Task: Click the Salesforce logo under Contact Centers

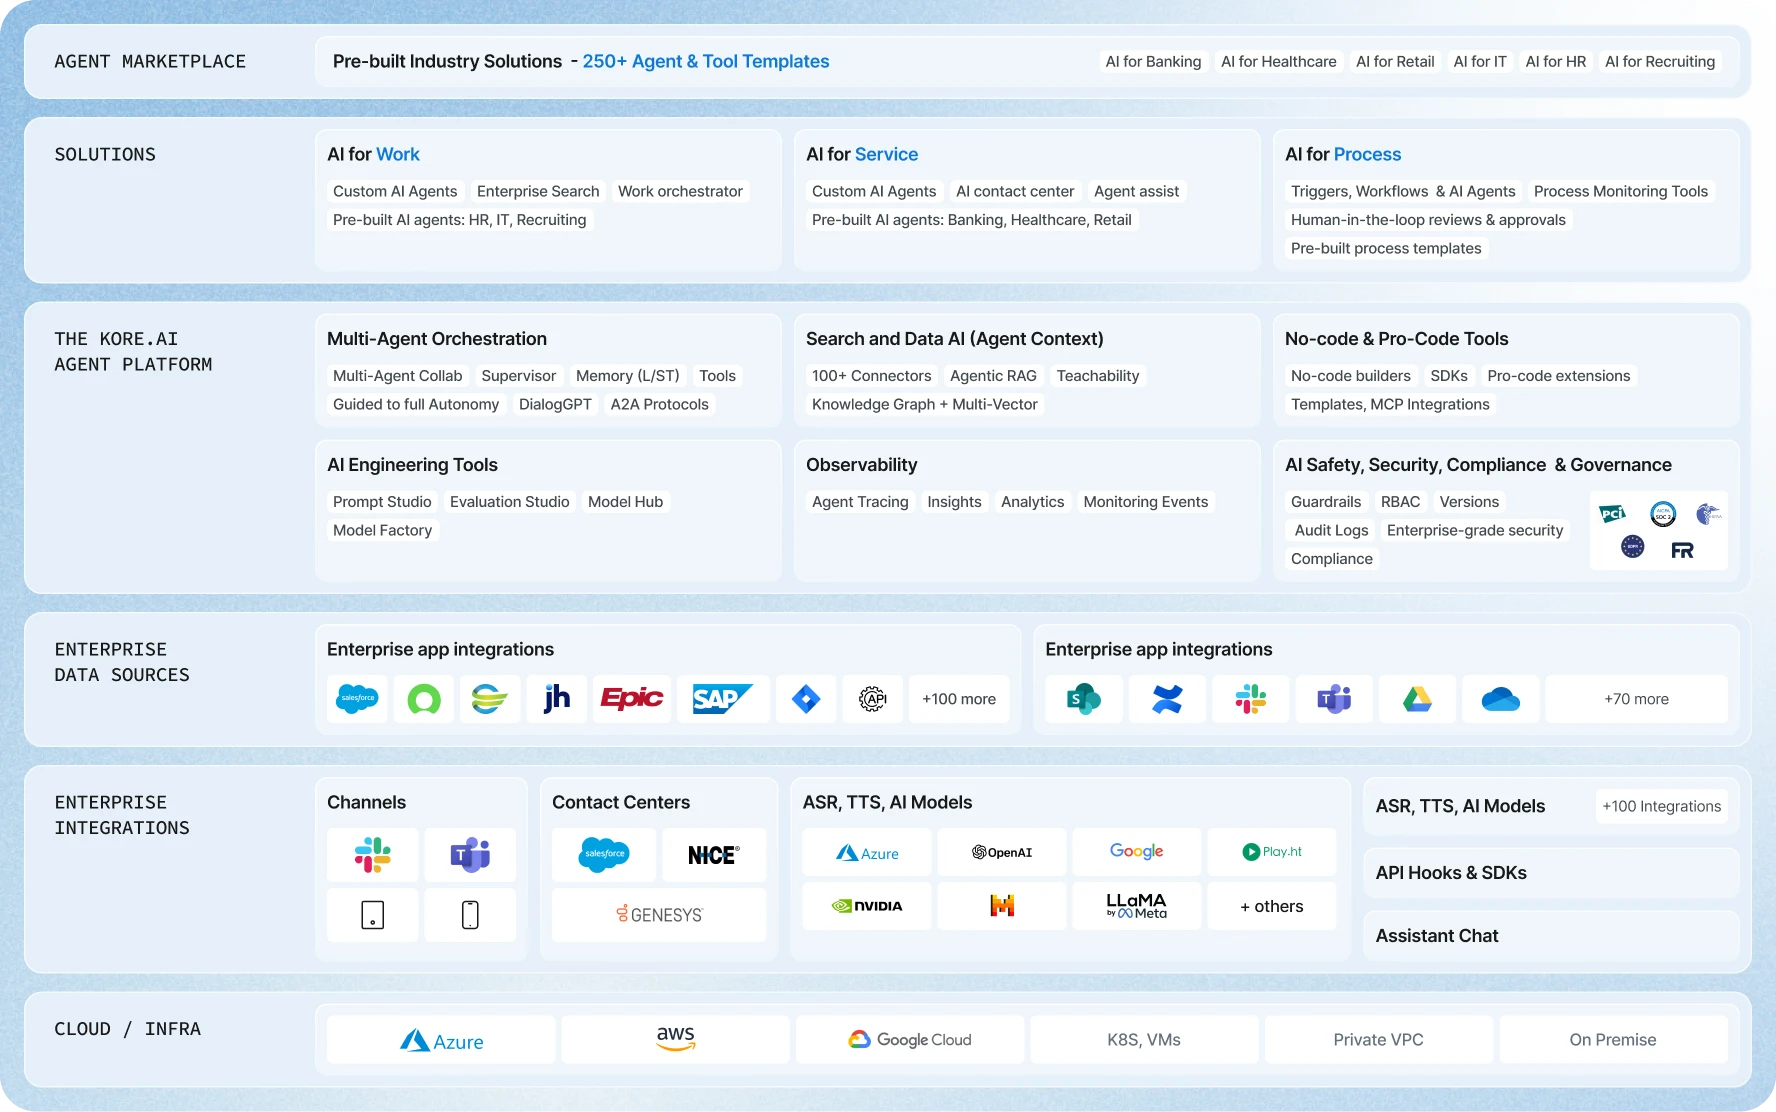Action: point(604,854)
